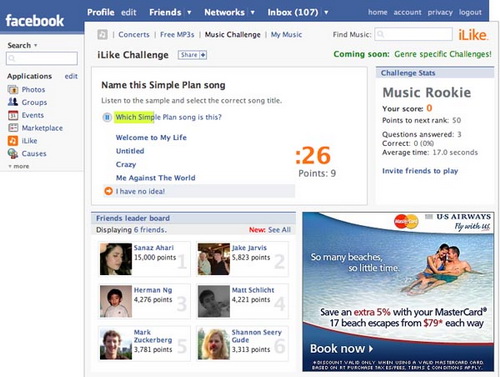This screenshot has height=377, width=500.
Task: Pause the song sample playback
Action: coord(107,117)
